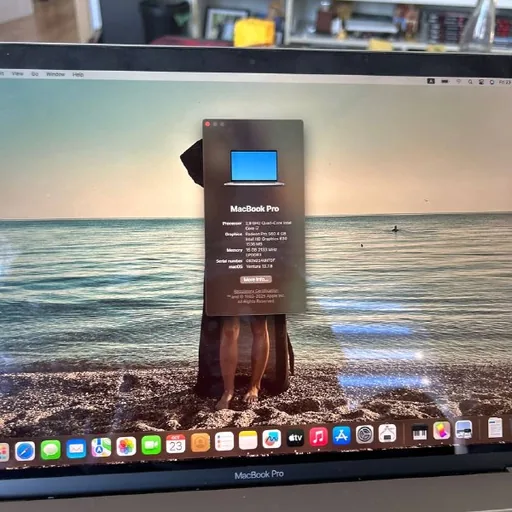Open the colorful icon right of the piano
Viewport: 512px width, 512px height.
click(x=442, y=431)
